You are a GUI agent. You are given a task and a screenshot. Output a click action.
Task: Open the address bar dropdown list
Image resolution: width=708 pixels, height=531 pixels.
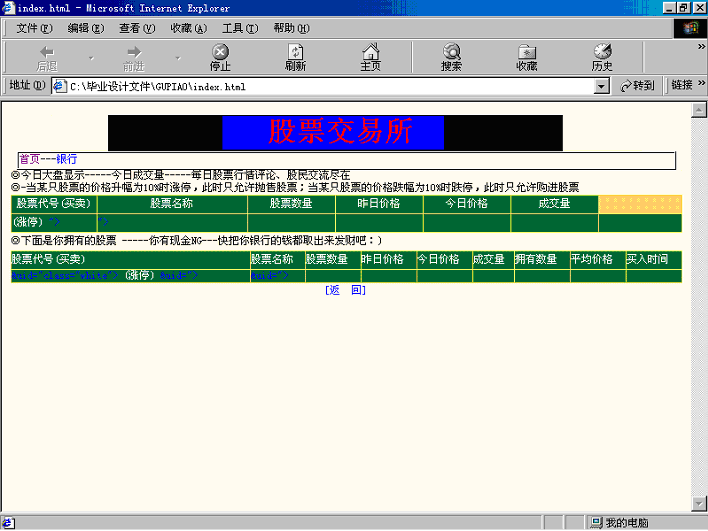tap(601, 86)
